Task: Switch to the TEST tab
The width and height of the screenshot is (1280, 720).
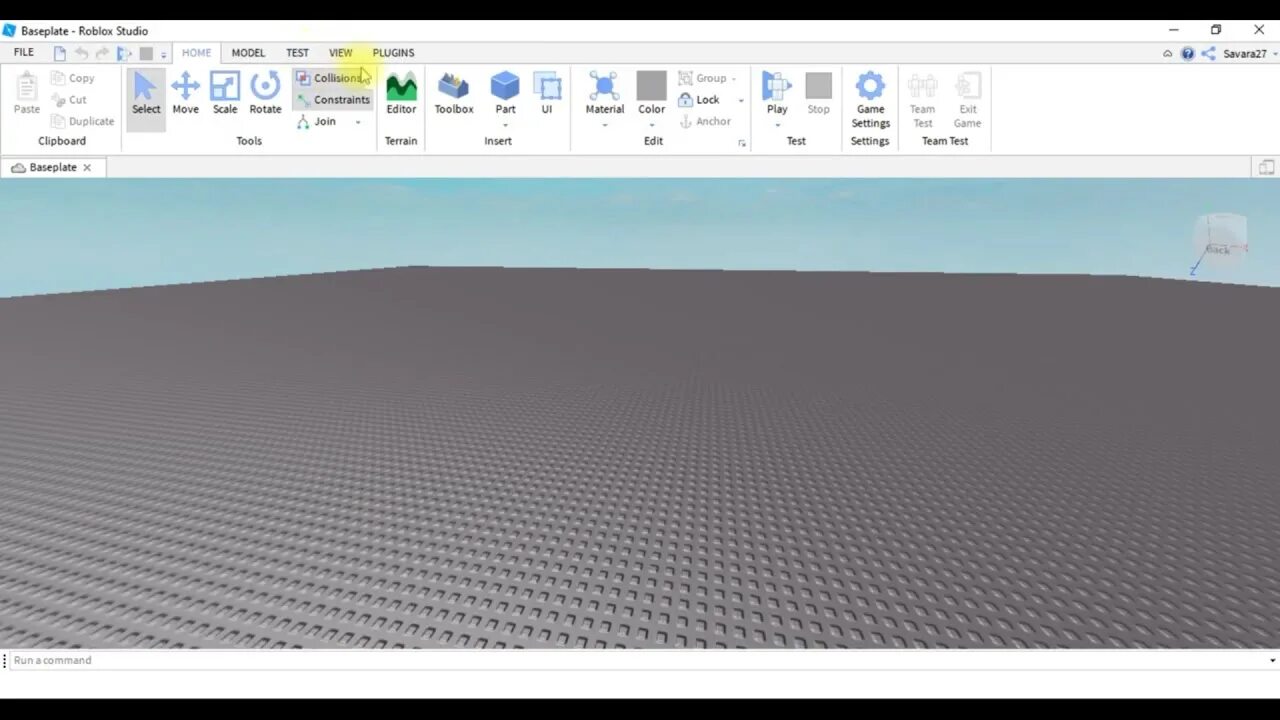Action: 297,53
